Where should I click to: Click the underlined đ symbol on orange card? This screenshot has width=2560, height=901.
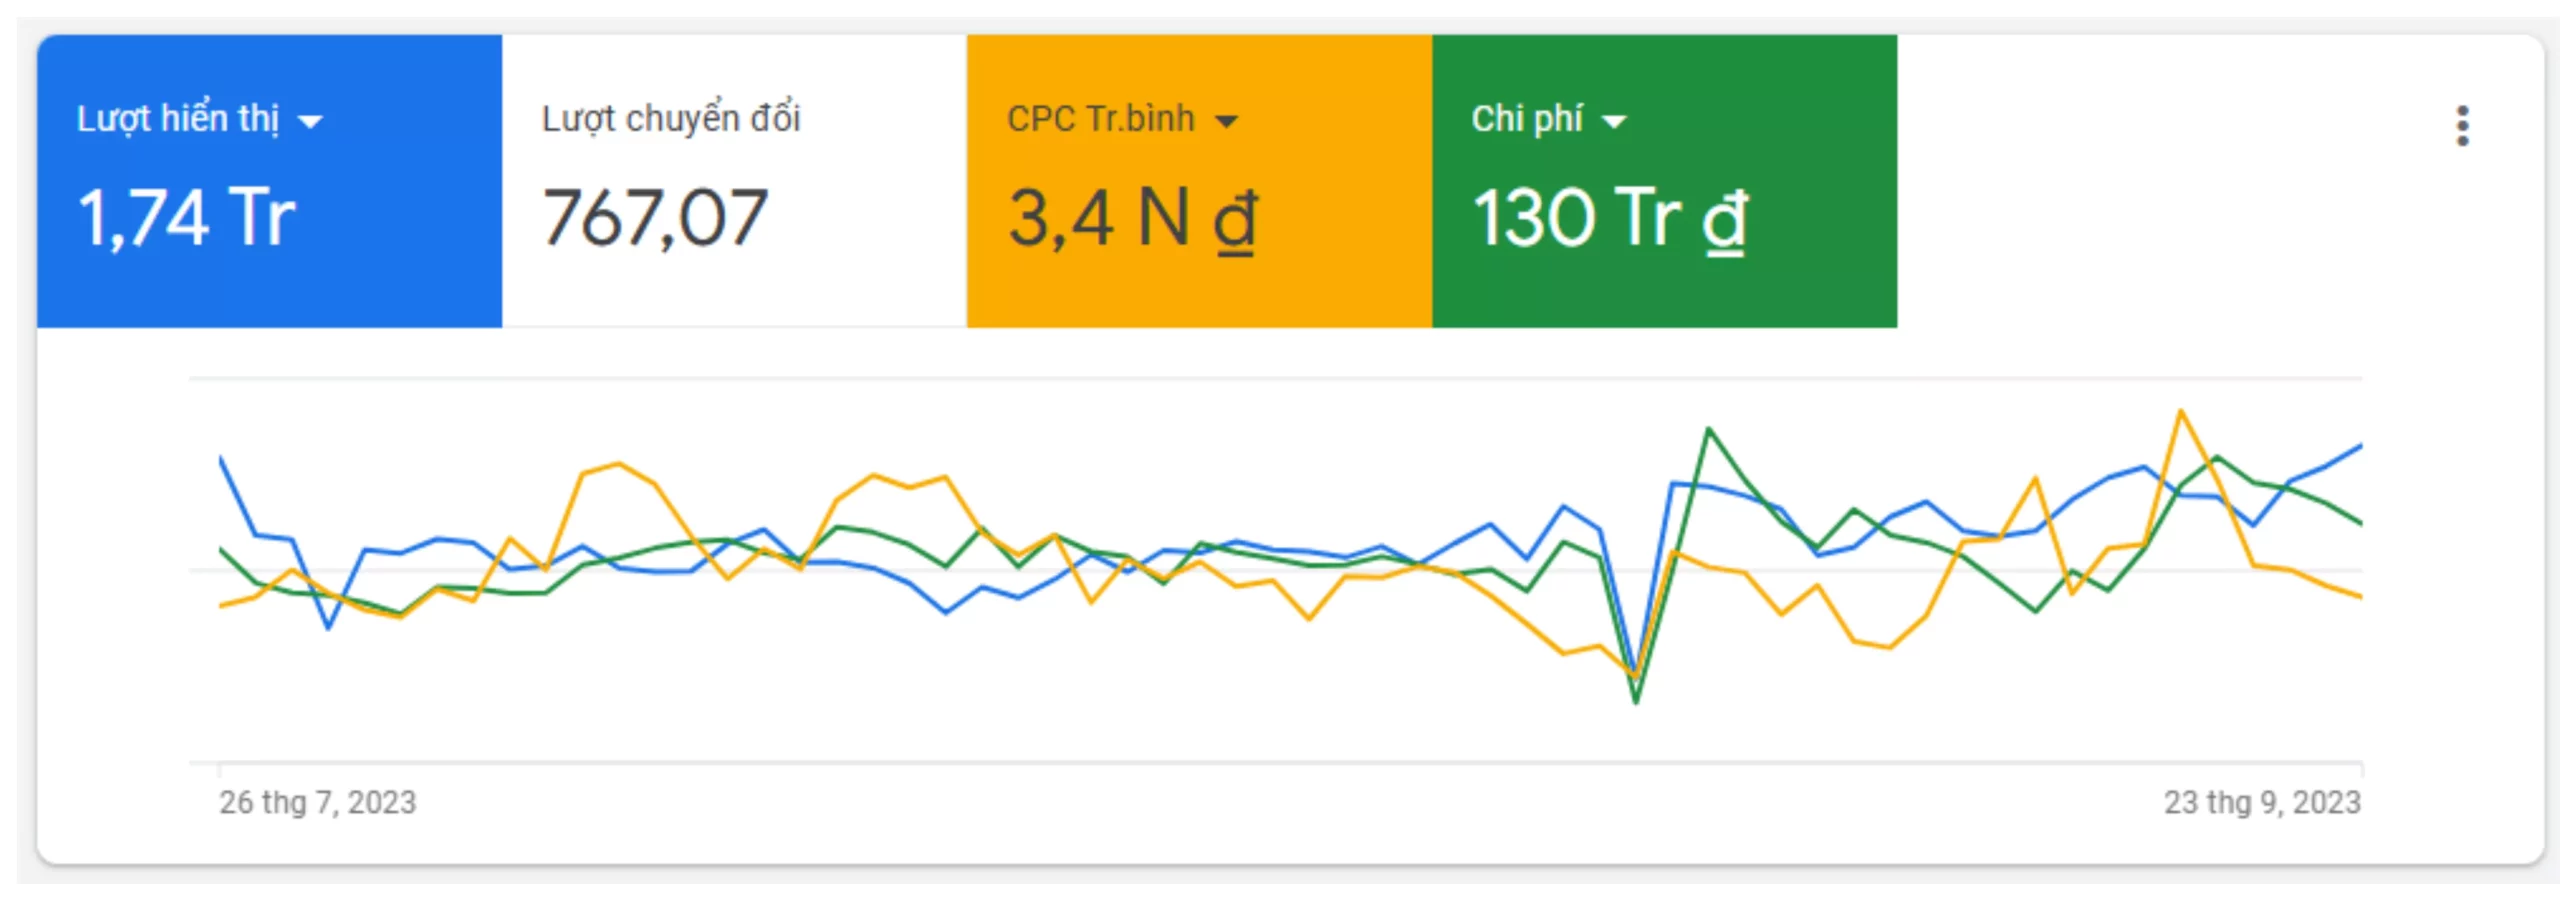(1235, 220)
